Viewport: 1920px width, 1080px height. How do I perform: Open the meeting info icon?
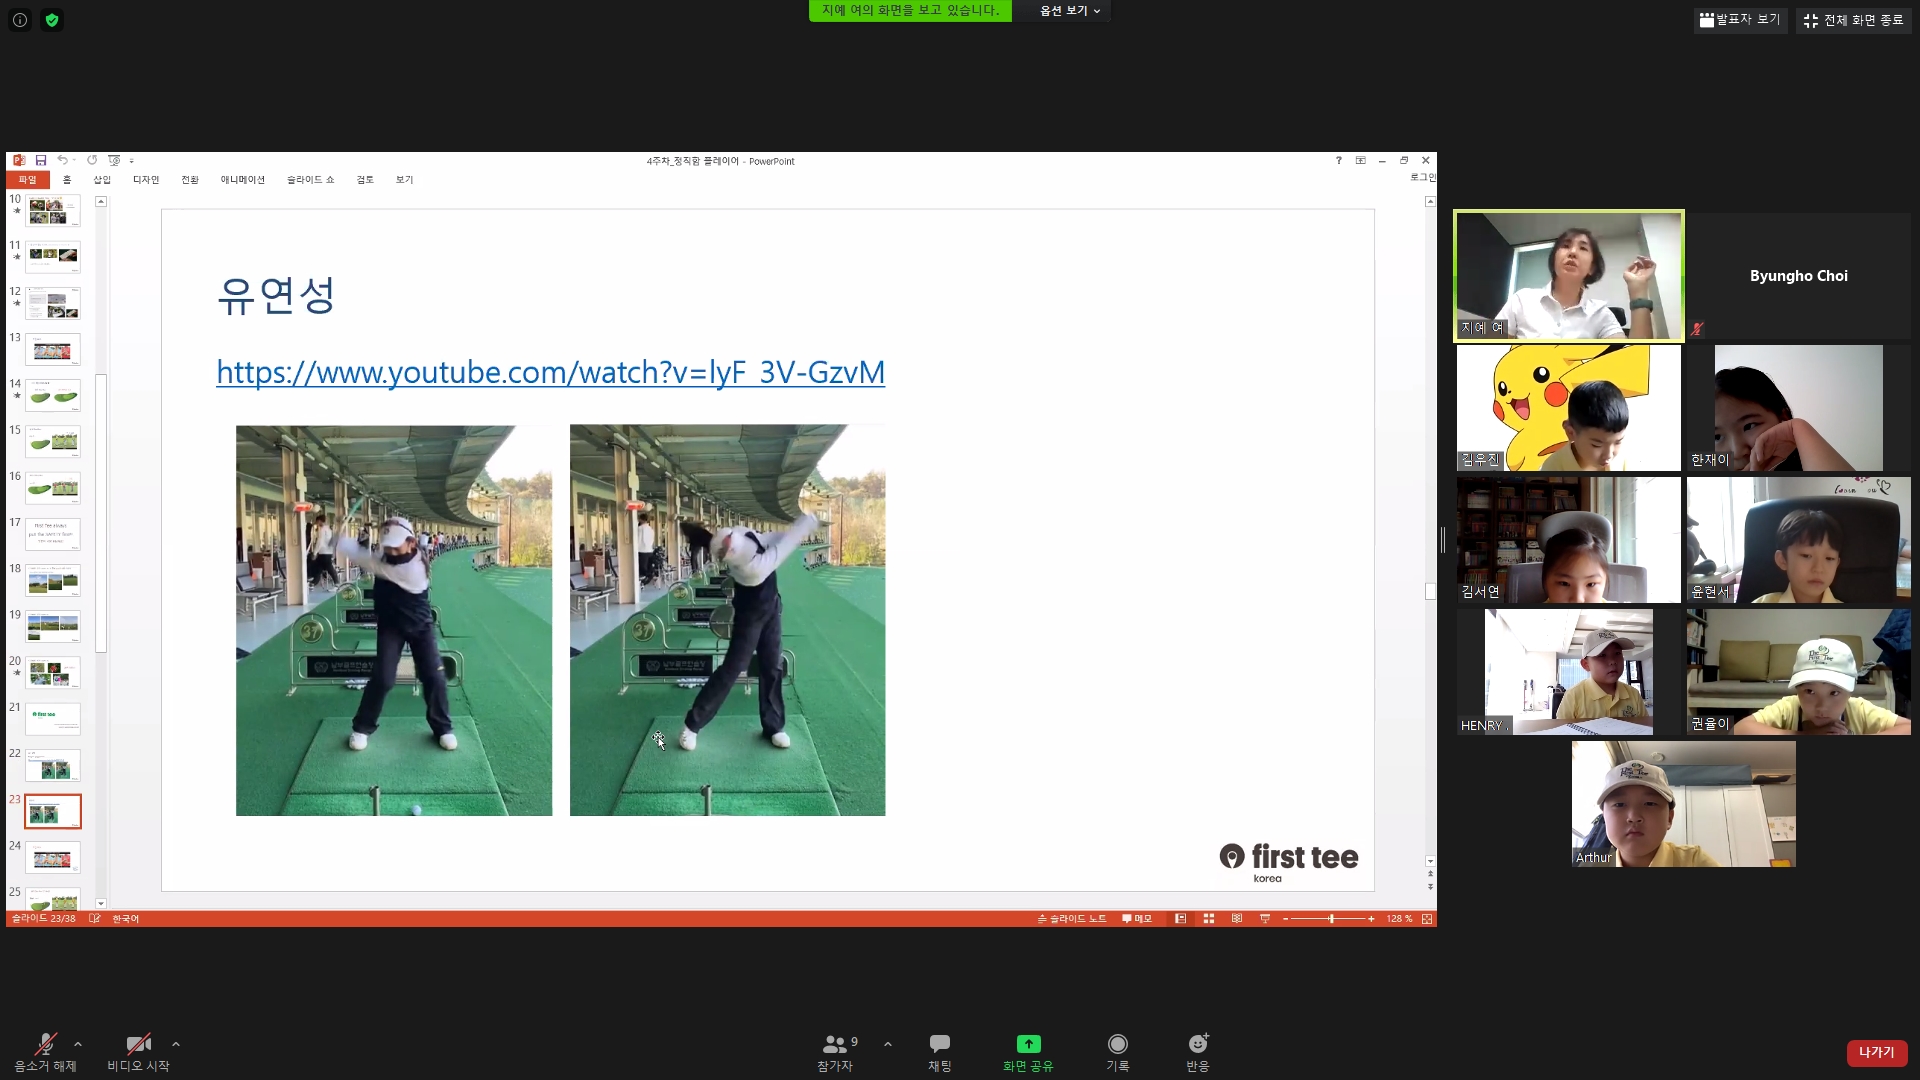click(x=19, y=19)
